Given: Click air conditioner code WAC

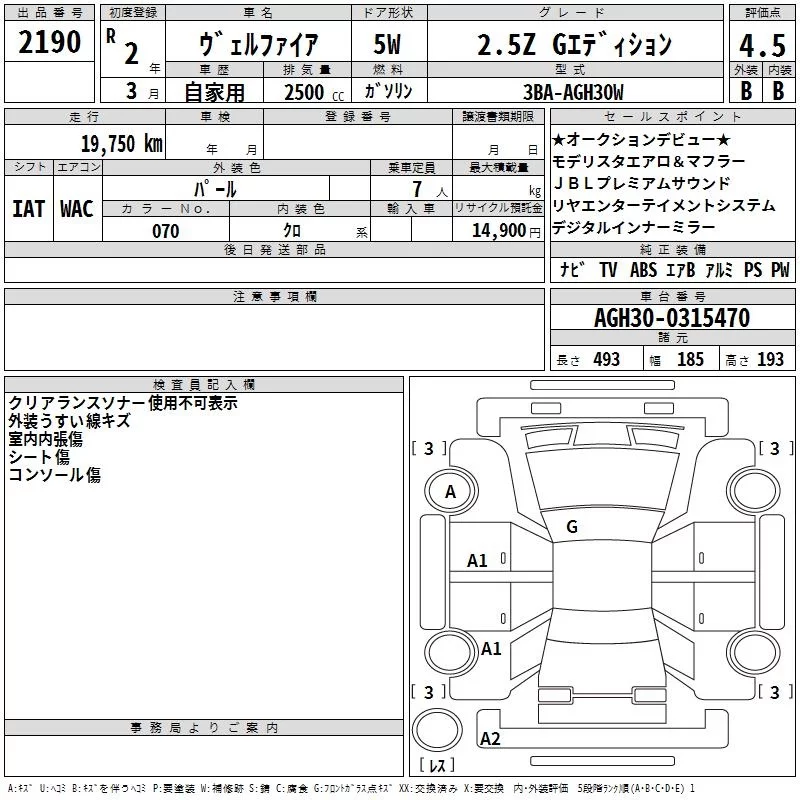Looking at the screenshot, I should coord(77,209).
